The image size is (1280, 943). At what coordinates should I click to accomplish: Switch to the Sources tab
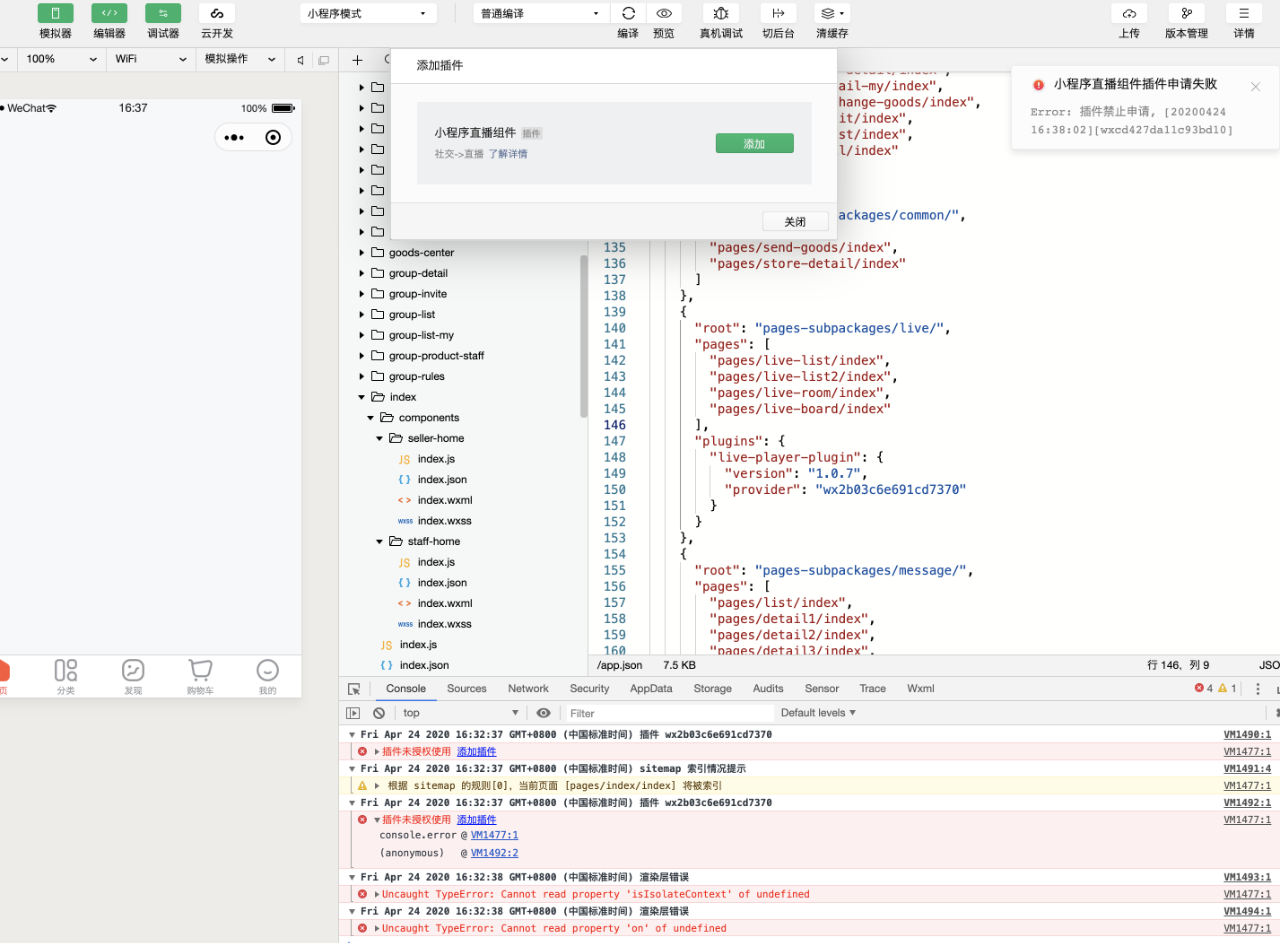[467, 689]
